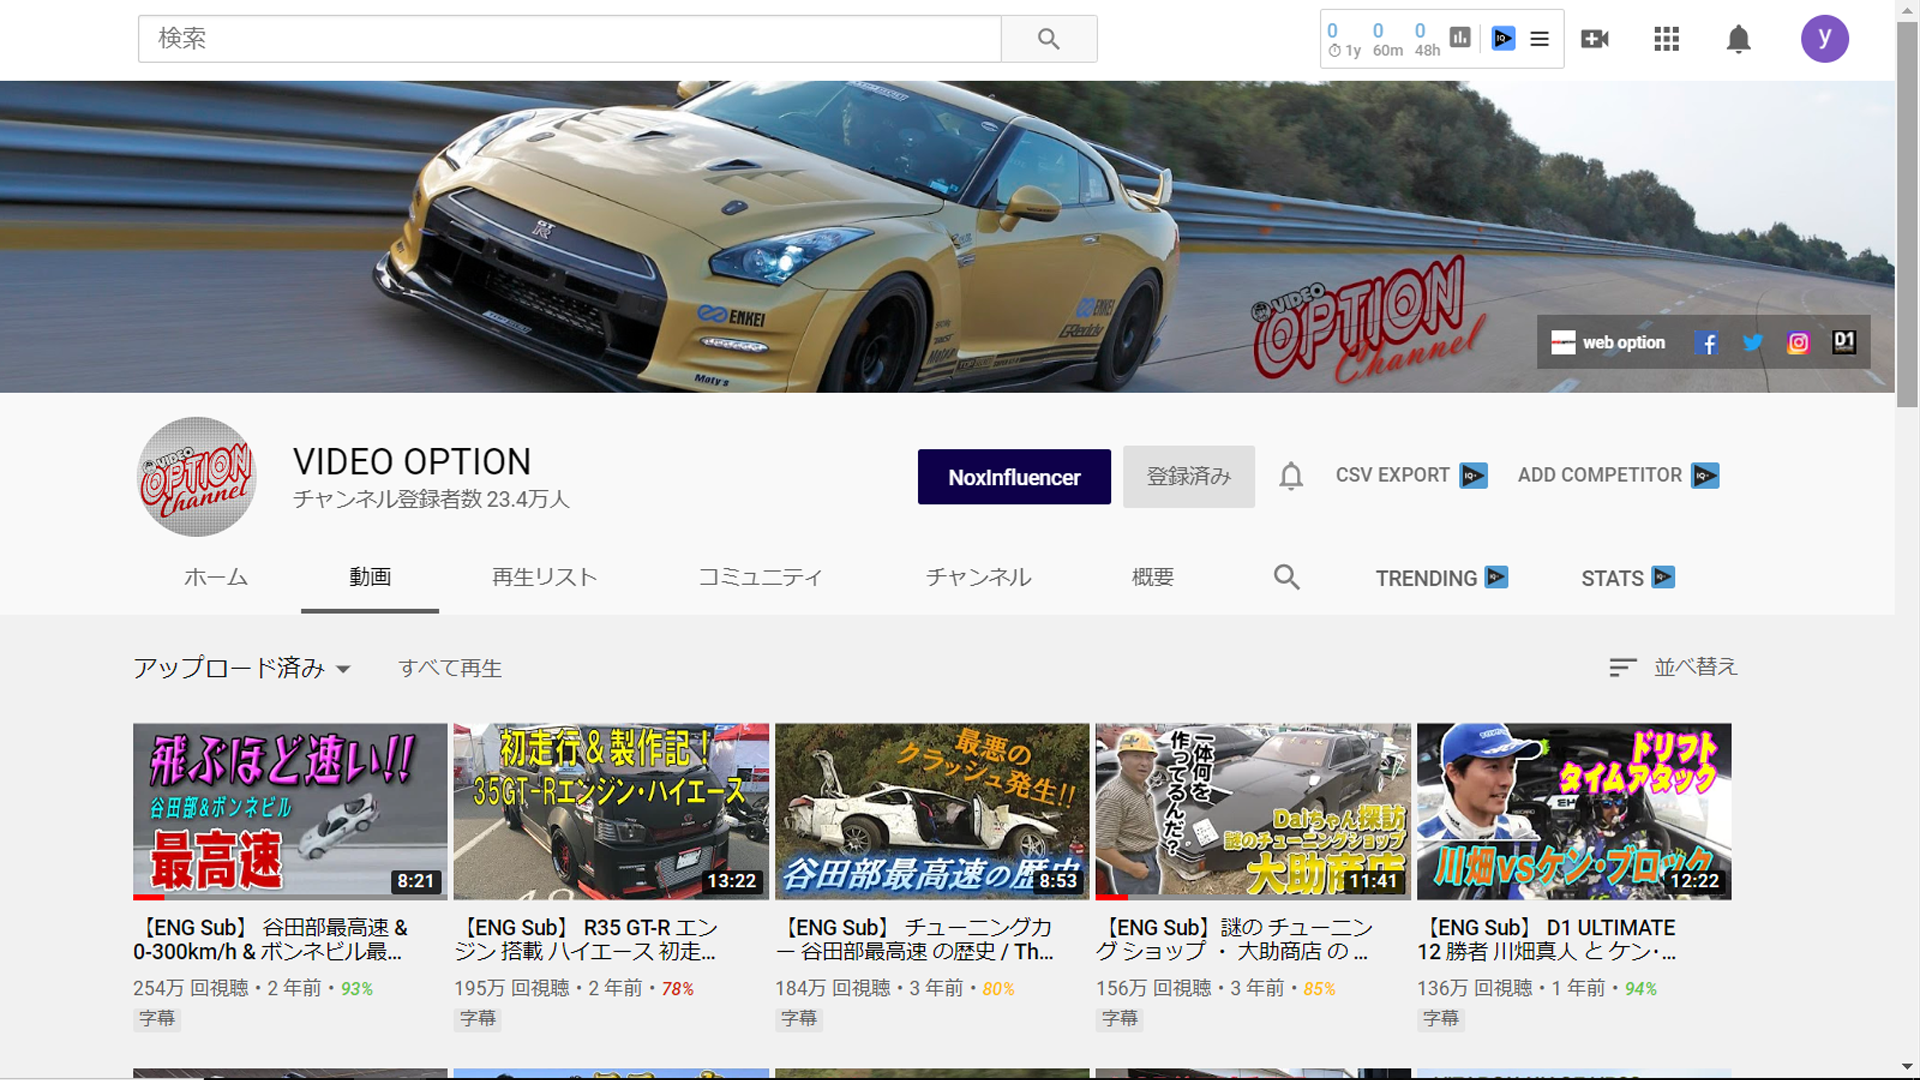Open the 13:22 R35 GT-R ハイエース thumbnail
Screen dimensions: 1920x1080
point(611,811)
